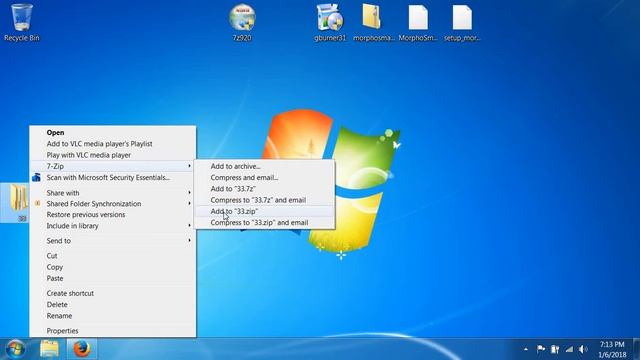Screen dimensions: 640x360
Task: Select the 33 folder on desktop
Action: 16,203
